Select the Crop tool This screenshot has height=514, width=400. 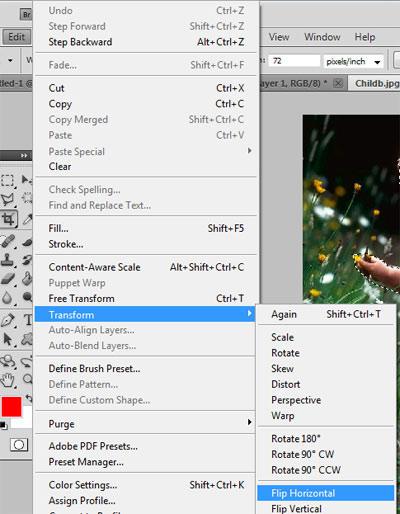[x=8, y=219]
